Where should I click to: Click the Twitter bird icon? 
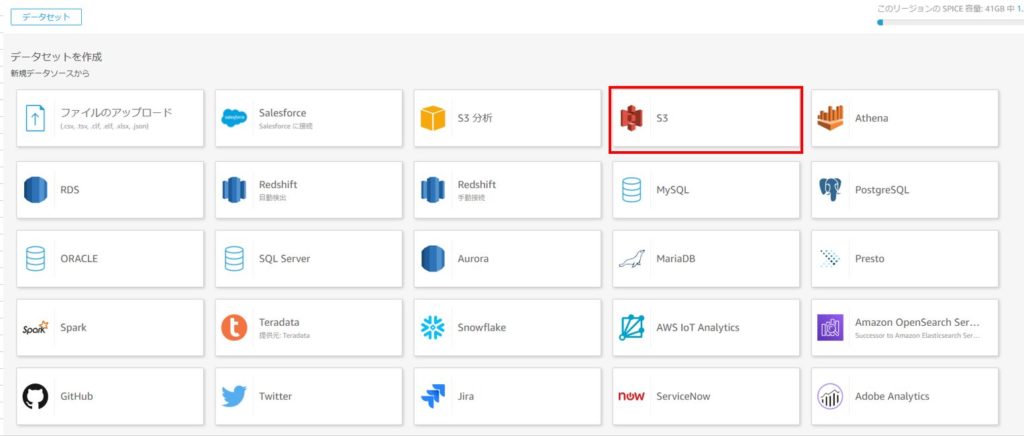click(234, 396)
